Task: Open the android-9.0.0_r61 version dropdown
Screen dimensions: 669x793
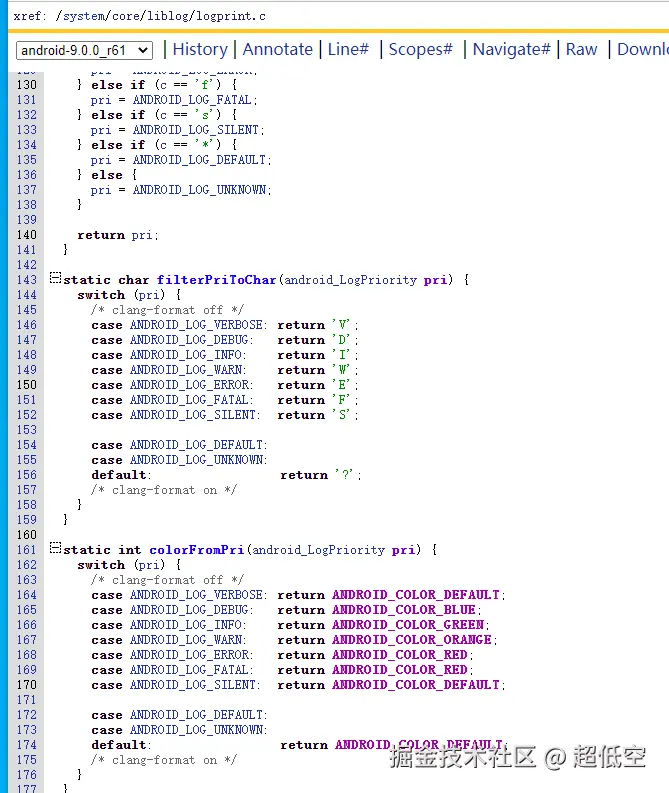Action: 84,50
